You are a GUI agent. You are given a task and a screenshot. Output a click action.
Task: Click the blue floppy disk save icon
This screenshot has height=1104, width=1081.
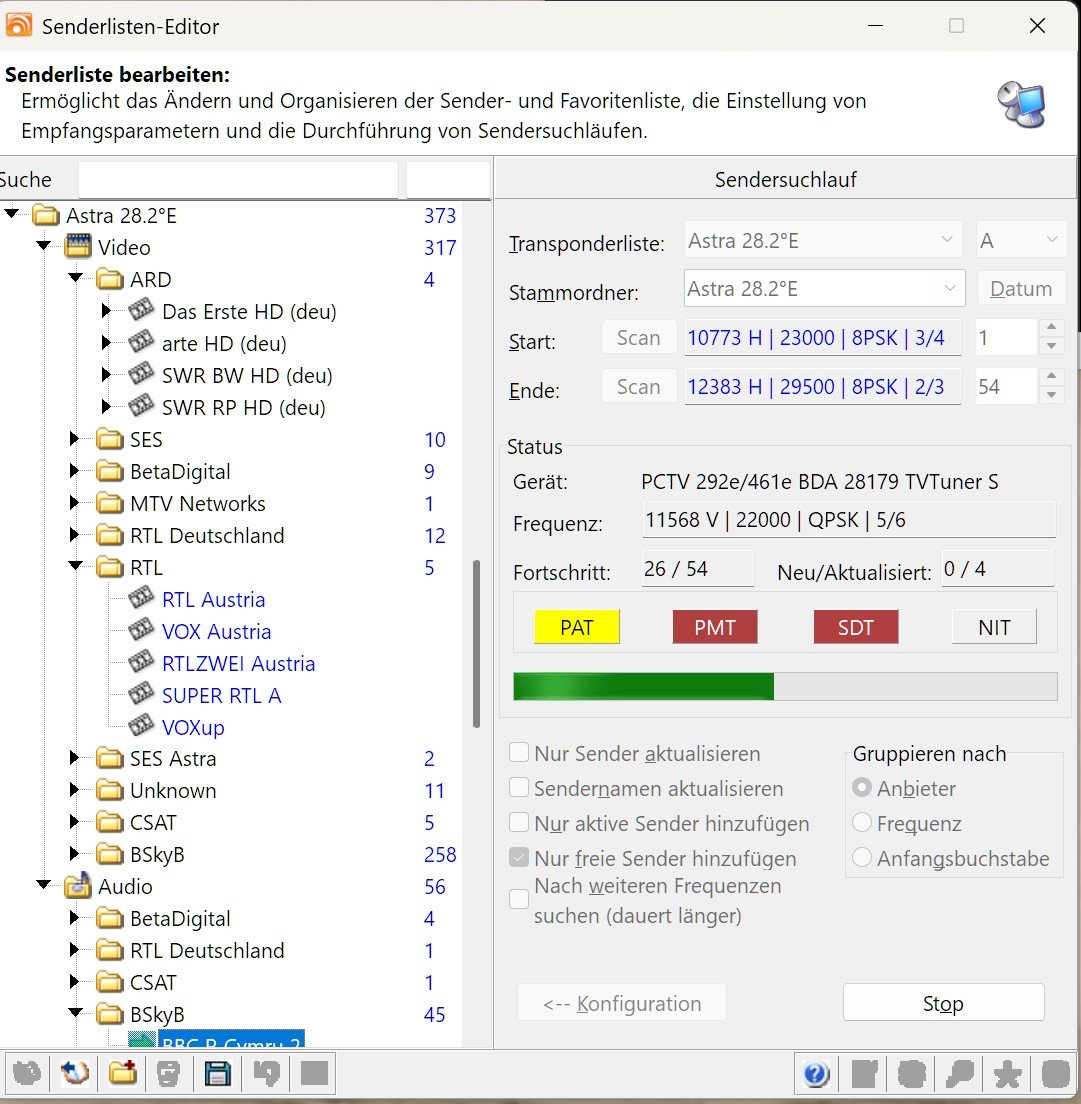pyautogui.click(x=217, y=1074)
